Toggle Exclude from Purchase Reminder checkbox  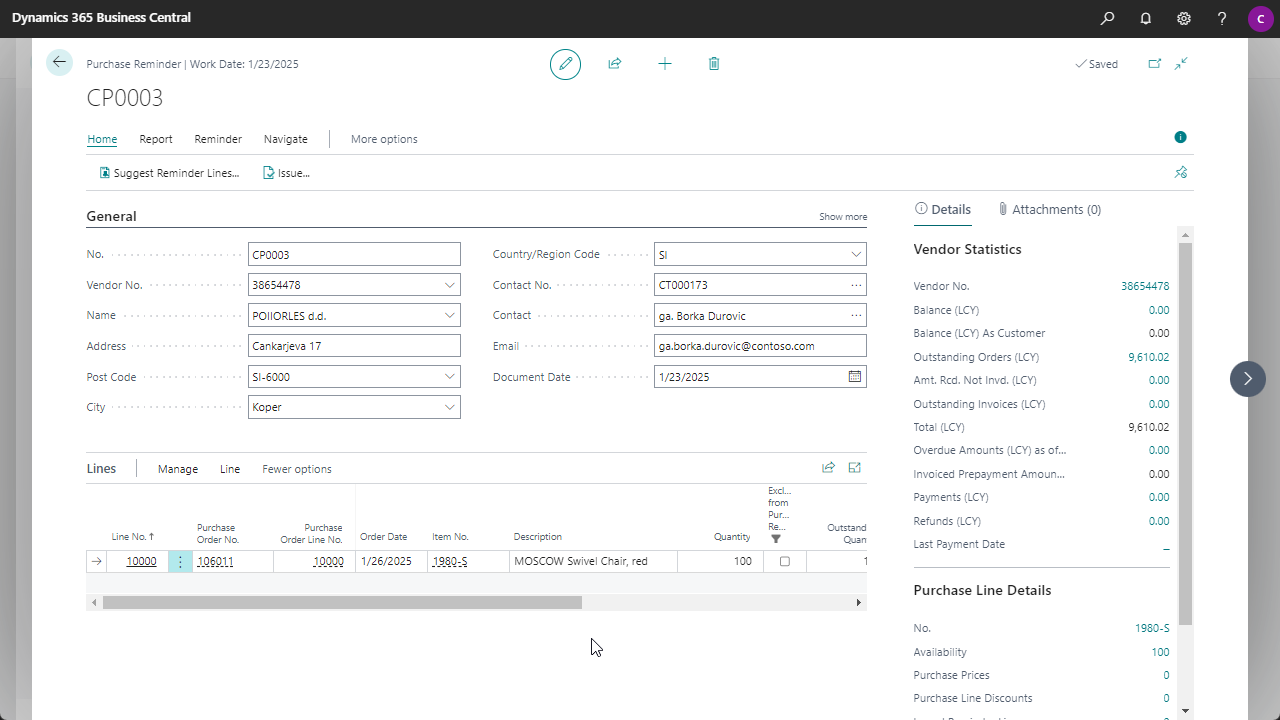[x=785, y=562]
